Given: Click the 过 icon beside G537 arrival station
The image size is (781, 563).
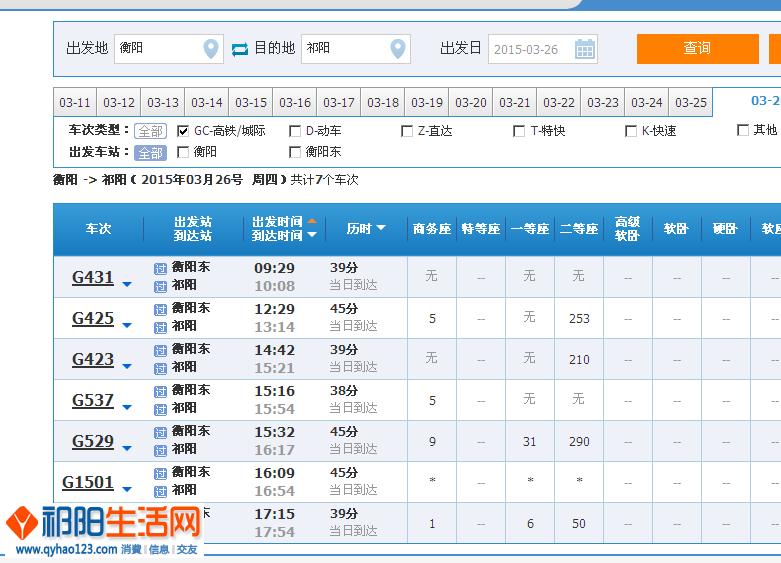Looking at the screenshot, I should click(x=160, y=410).
